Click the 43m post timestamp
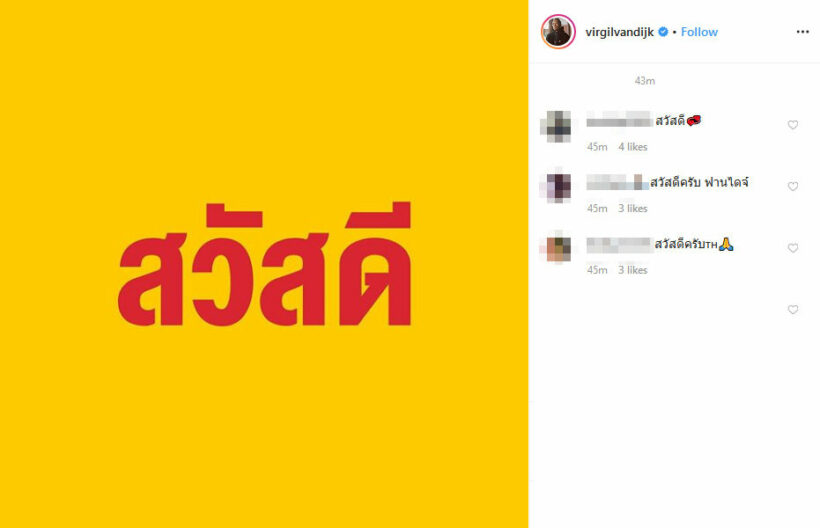 (x=645, y=81)
